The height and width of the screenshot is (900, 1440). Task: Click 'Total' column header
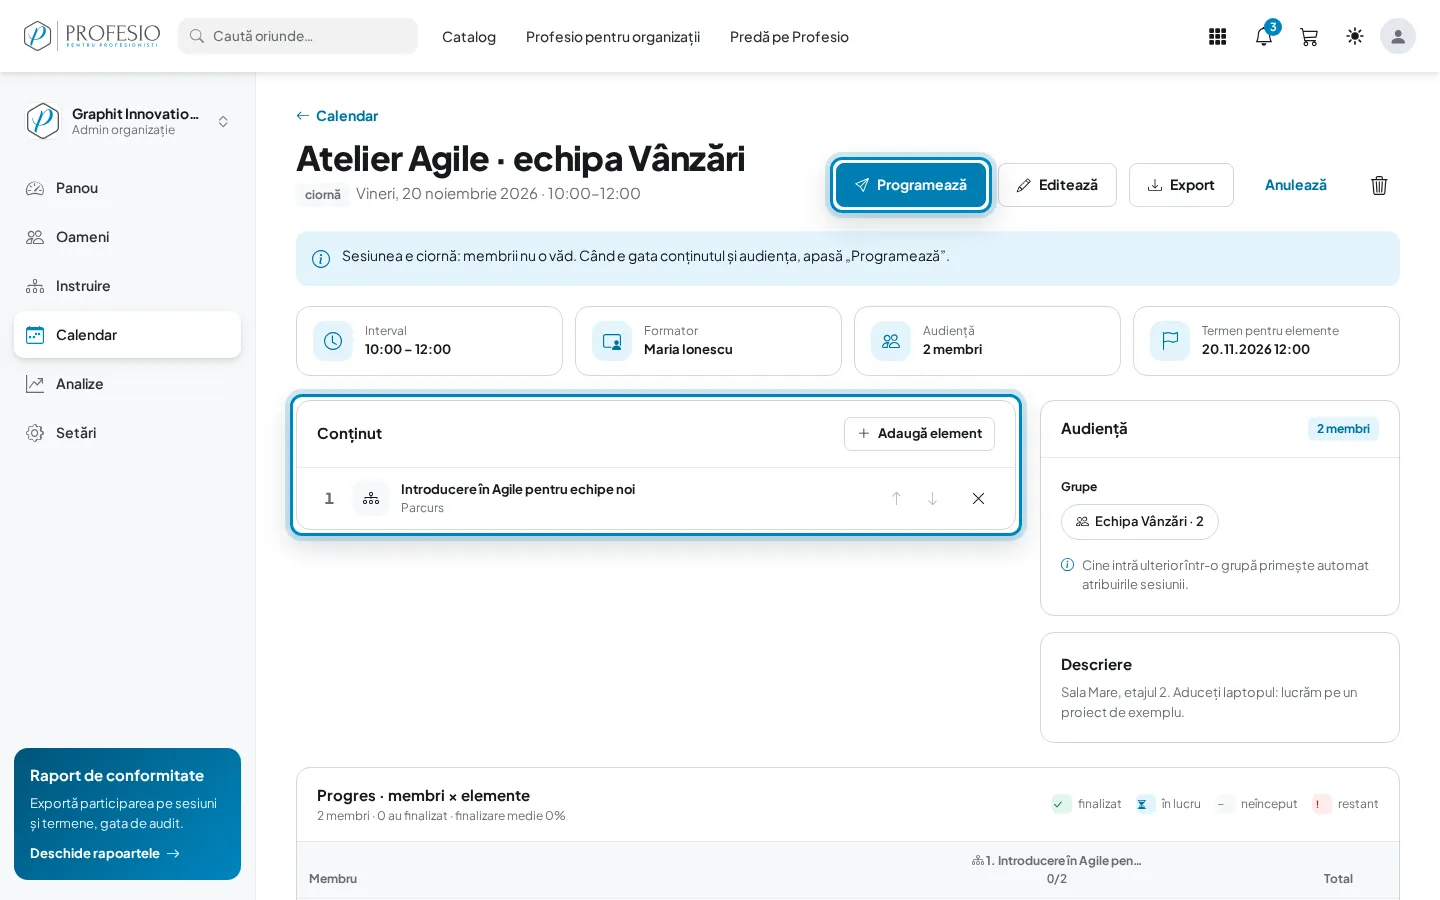coord(1338,879)
